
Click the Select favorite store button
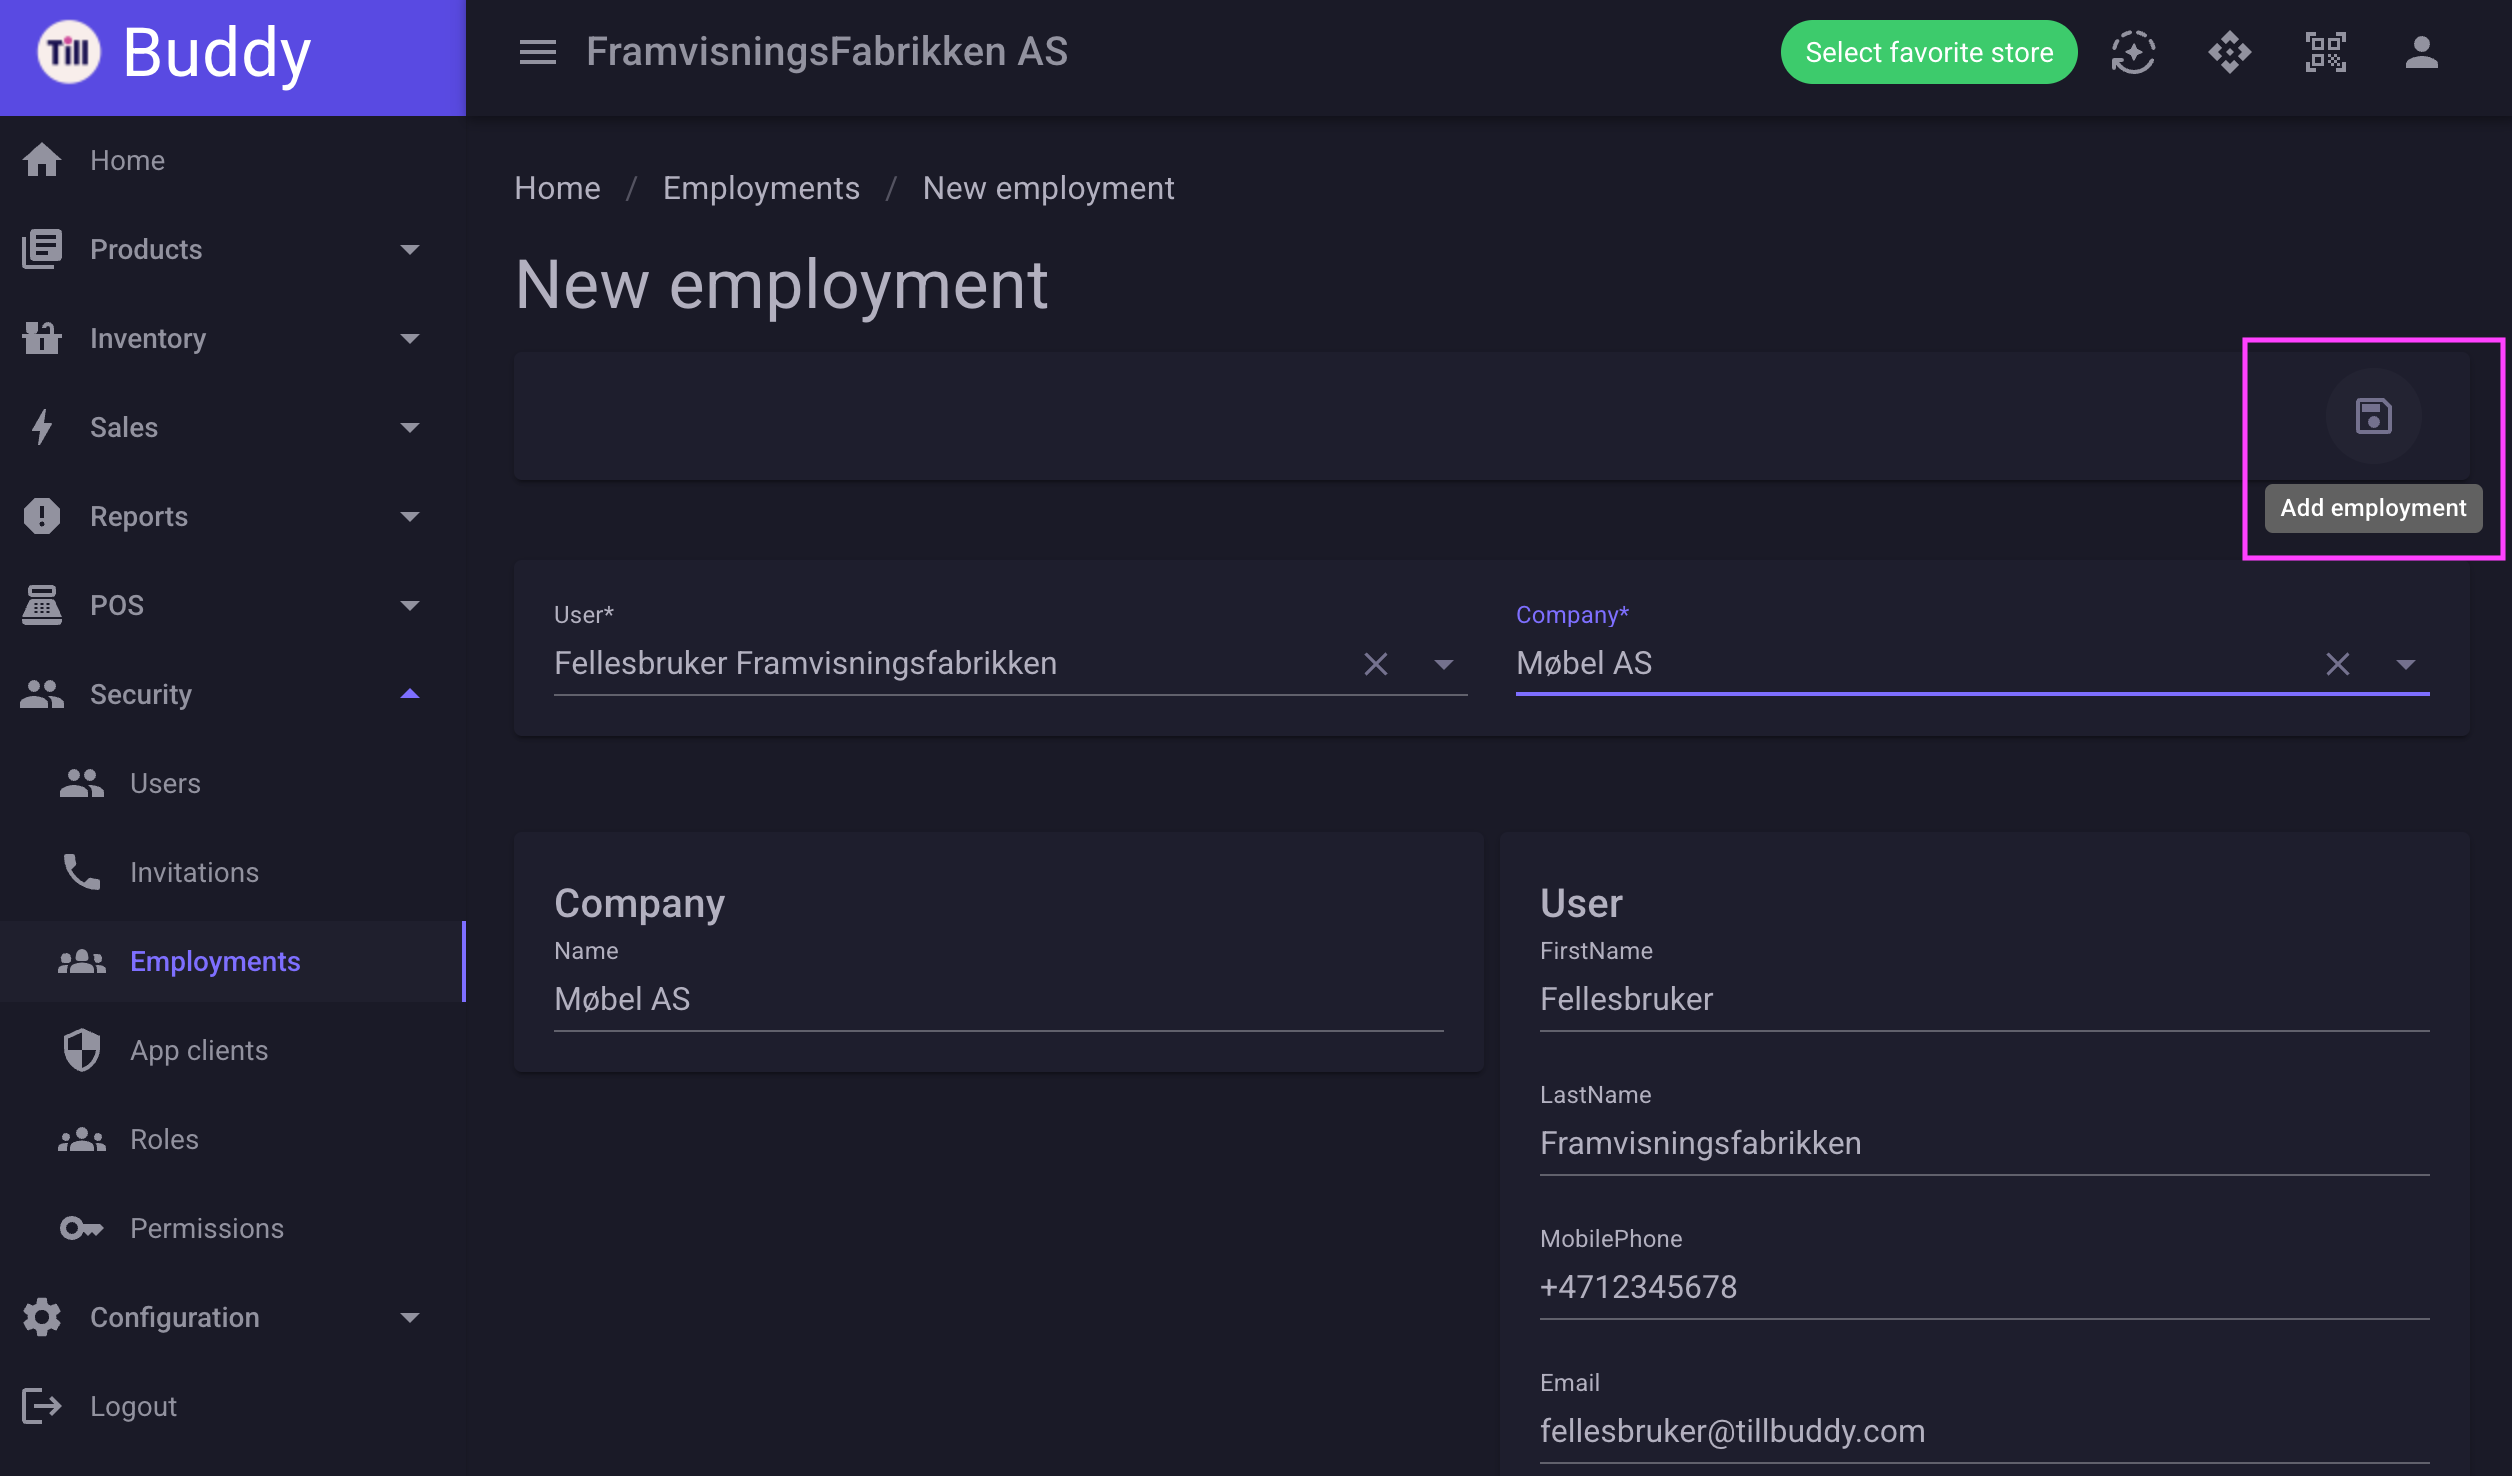pos(1928,52)
